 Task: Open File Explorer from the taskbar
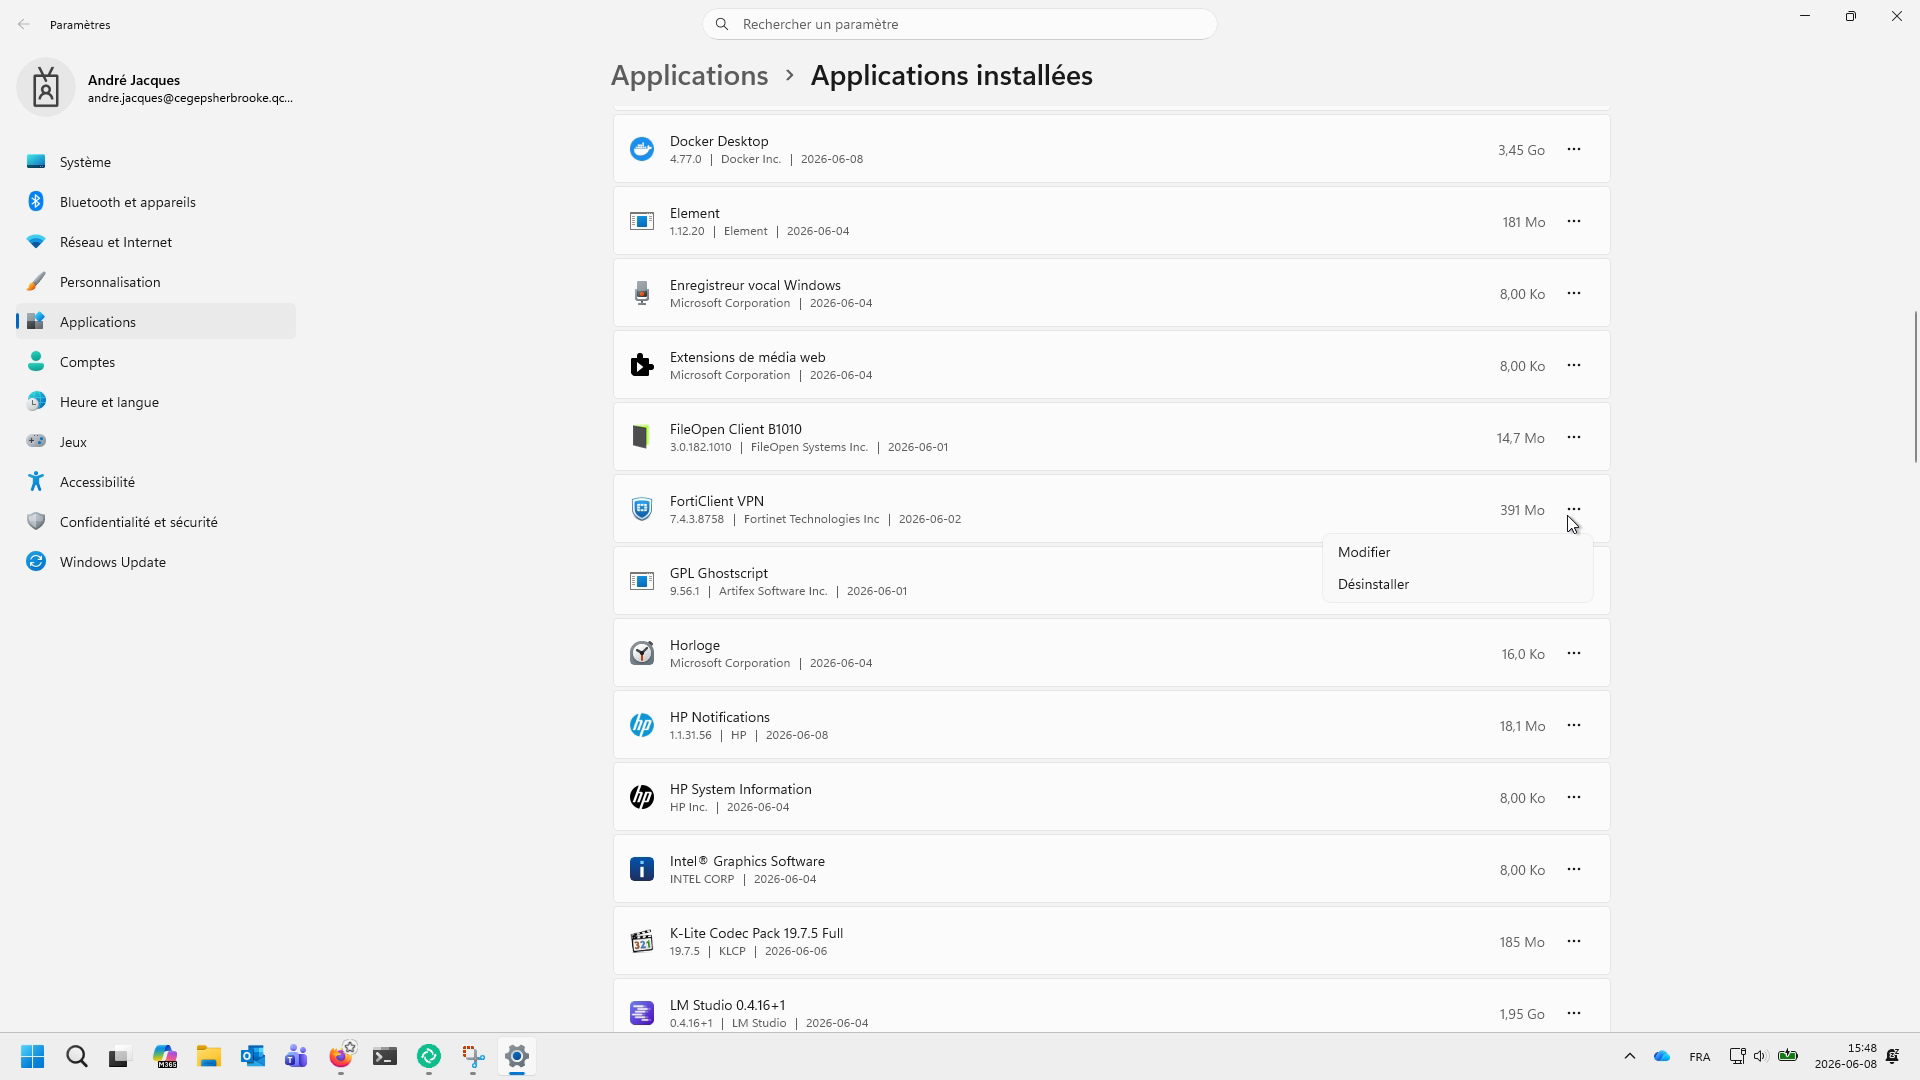(209, 1057)
